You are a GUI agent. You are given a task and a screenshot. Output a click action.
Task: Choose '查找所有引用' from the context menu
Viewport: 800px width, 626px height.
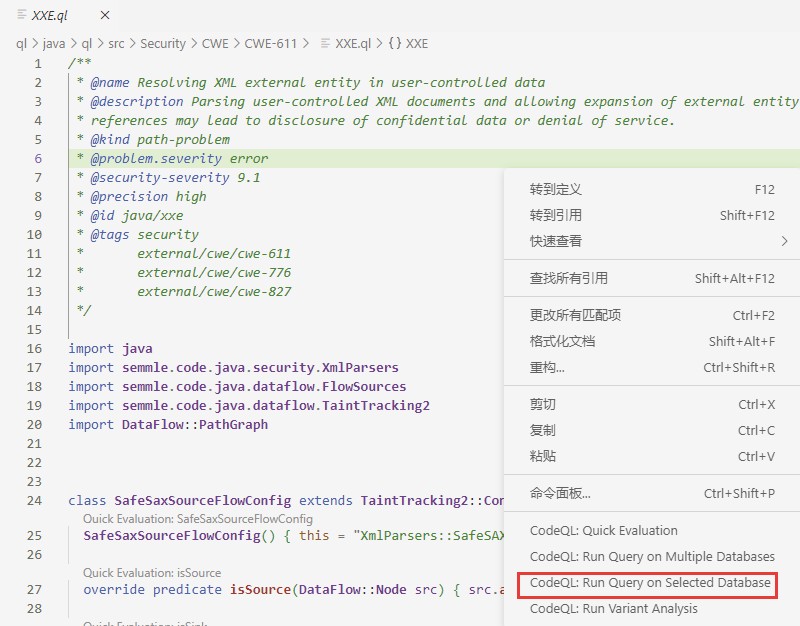pos(652,278)
